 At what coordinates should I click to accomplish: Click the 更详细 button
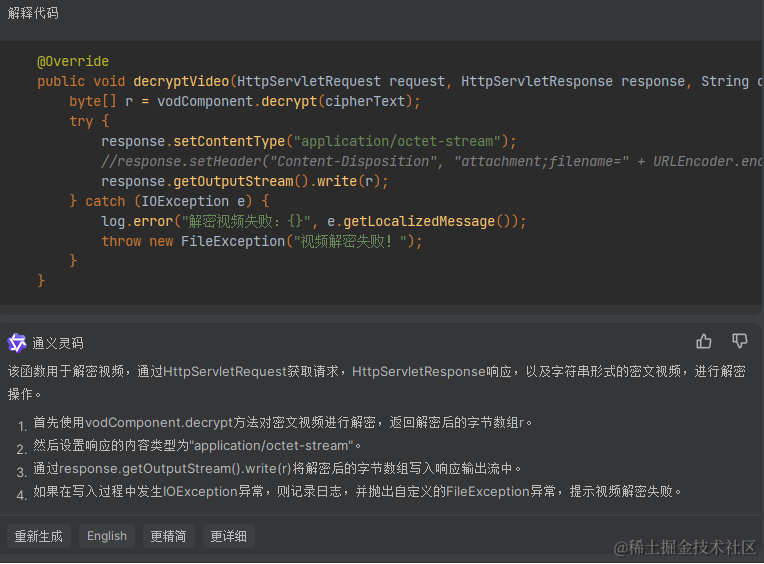229,536
